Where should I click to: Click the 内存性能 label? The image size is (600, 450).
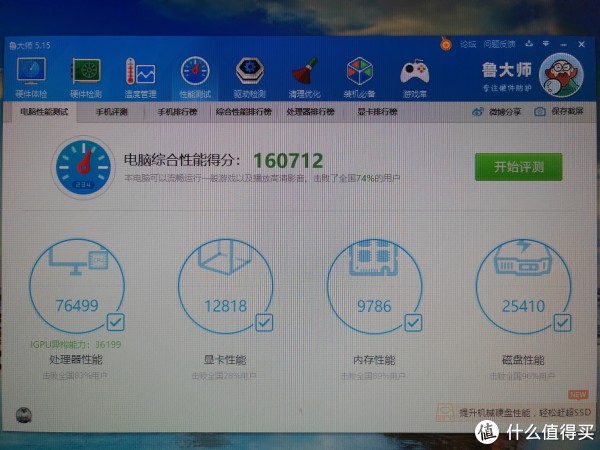pyautogui.click(x=374, y=360)
